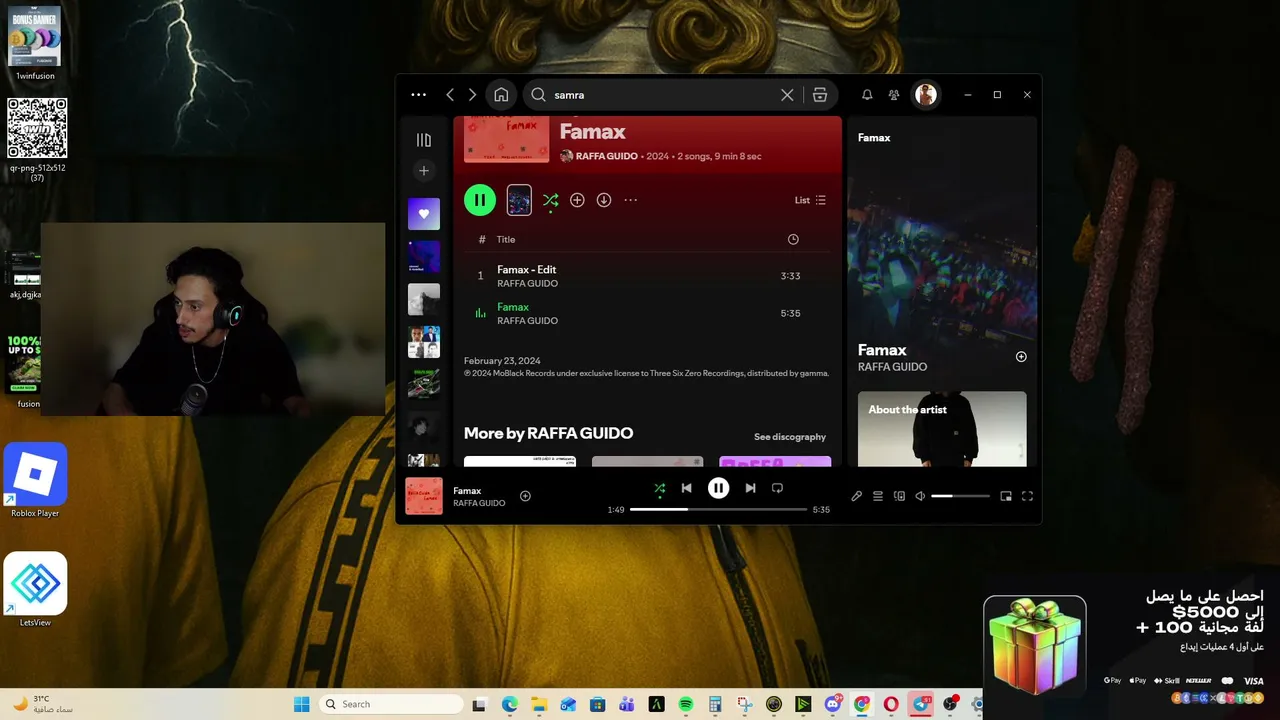Open Google Chrome from the taskbar
1280x720 pixels.
[x=862, y=704]
